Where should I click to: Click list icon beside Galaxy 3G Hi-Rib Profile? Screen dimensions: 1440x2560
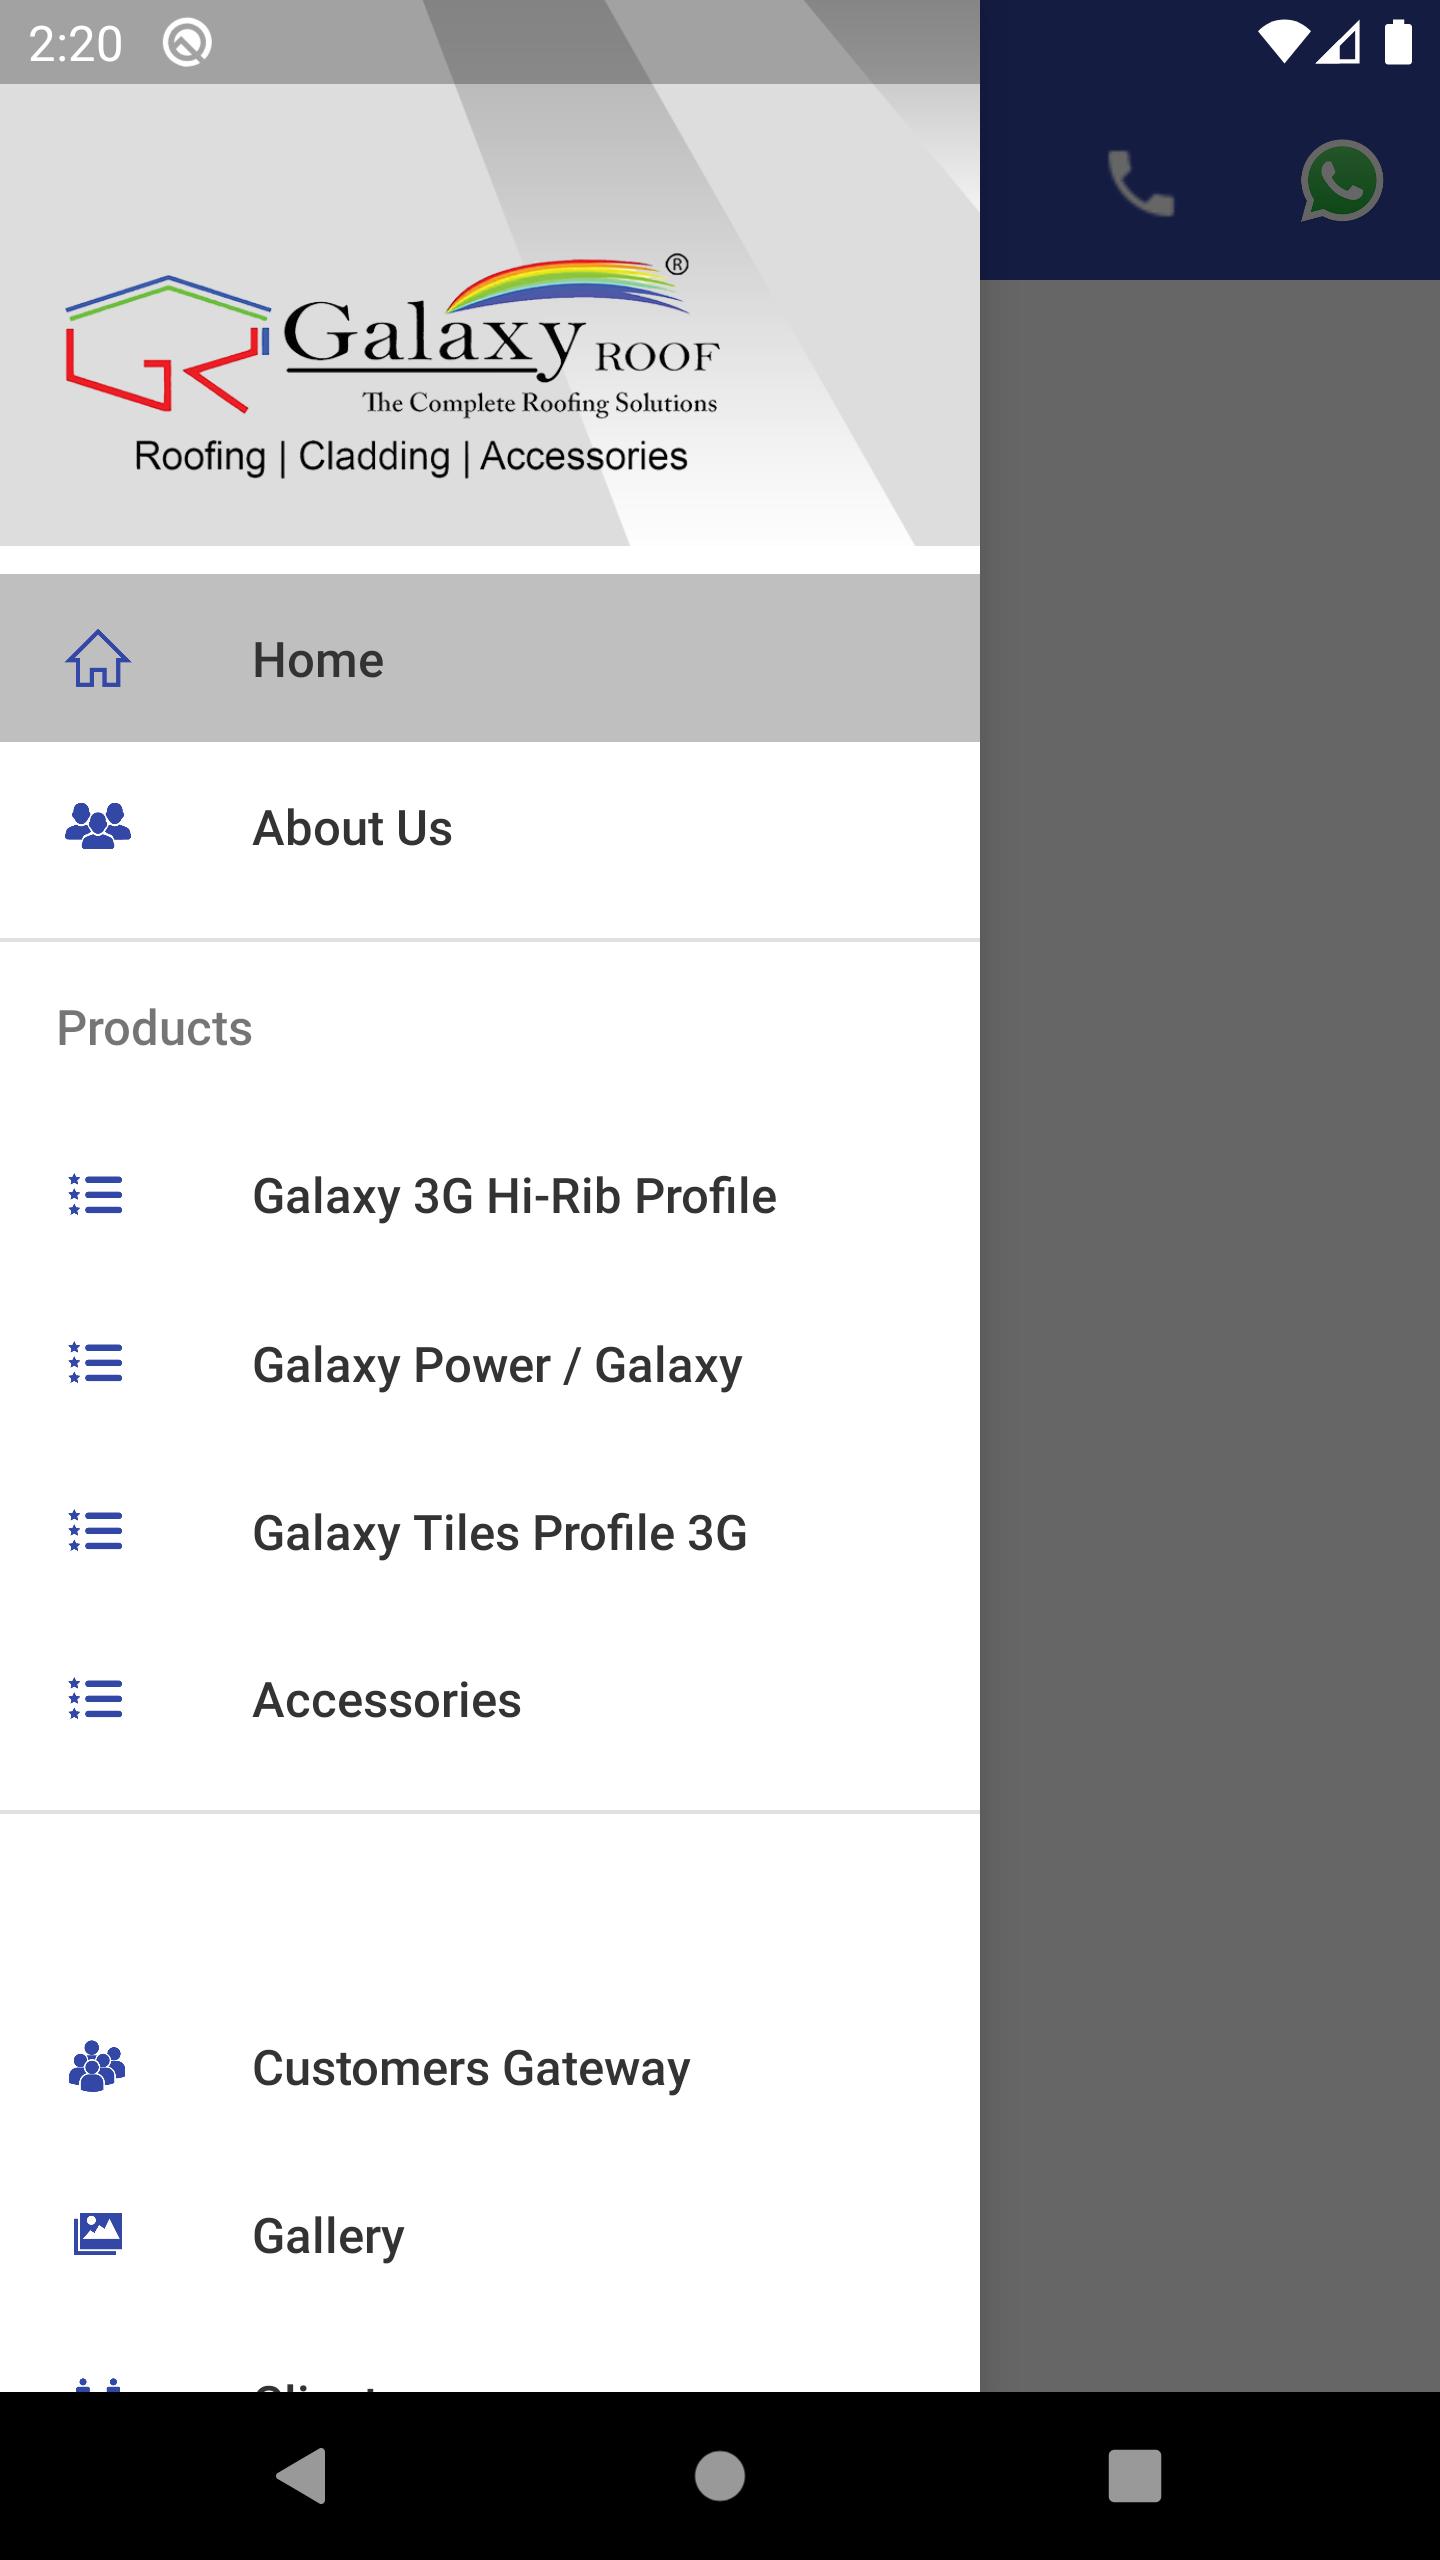point(96,1195)
